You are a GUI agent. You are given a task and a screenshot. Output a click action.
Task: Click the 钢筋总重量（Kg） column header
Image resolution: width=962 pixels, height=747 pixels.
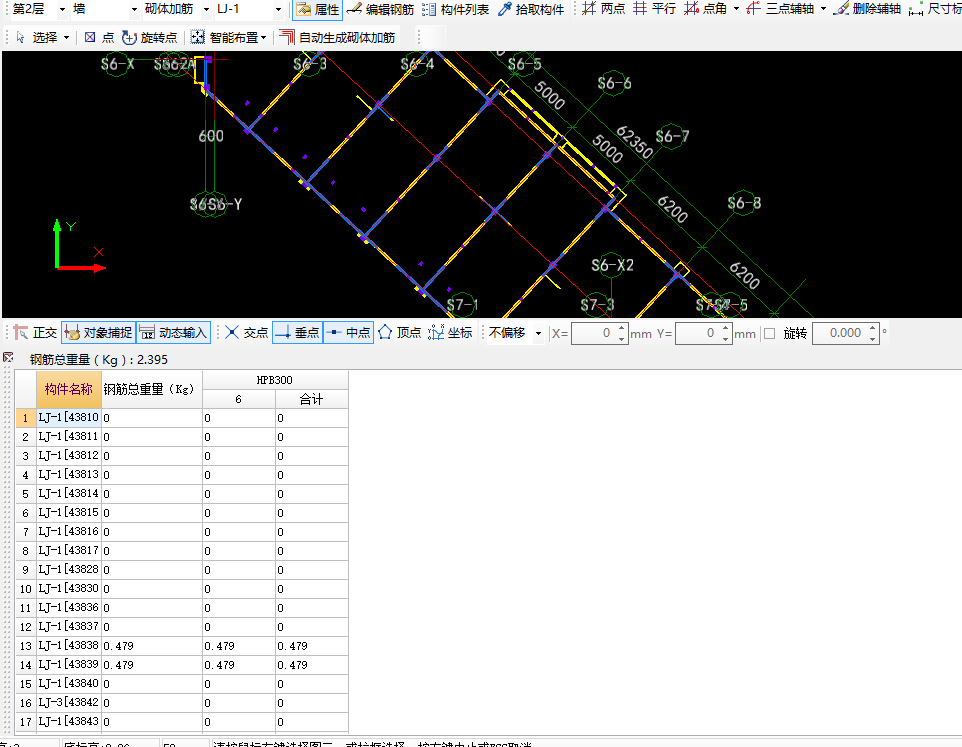click(152, 389)
